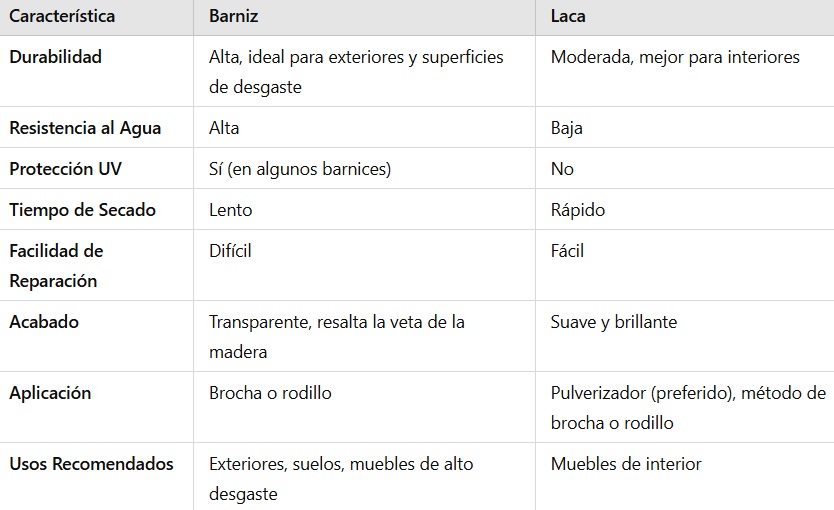Viewport: 834px width, 510px height.
Task: Click the Lento cell under Barniz
Action: 231,210
